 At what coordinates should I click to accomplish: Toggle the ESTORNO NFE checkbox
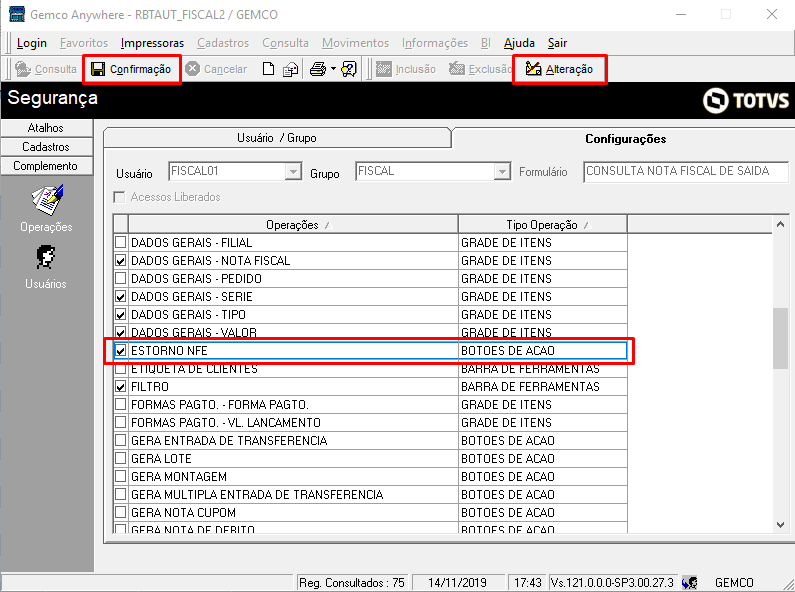(x=121, y=350)
